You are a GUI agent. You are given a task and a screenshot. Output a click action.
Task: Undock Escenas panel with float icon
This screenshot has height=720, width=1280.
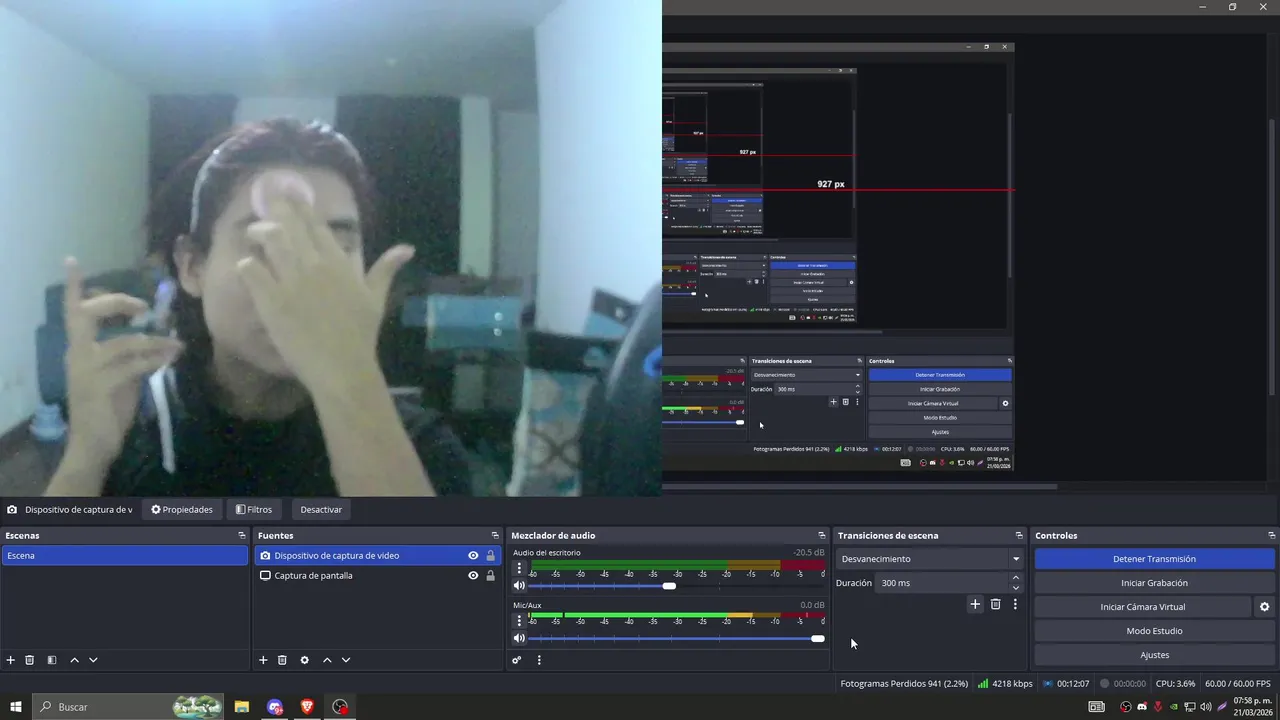241,536
